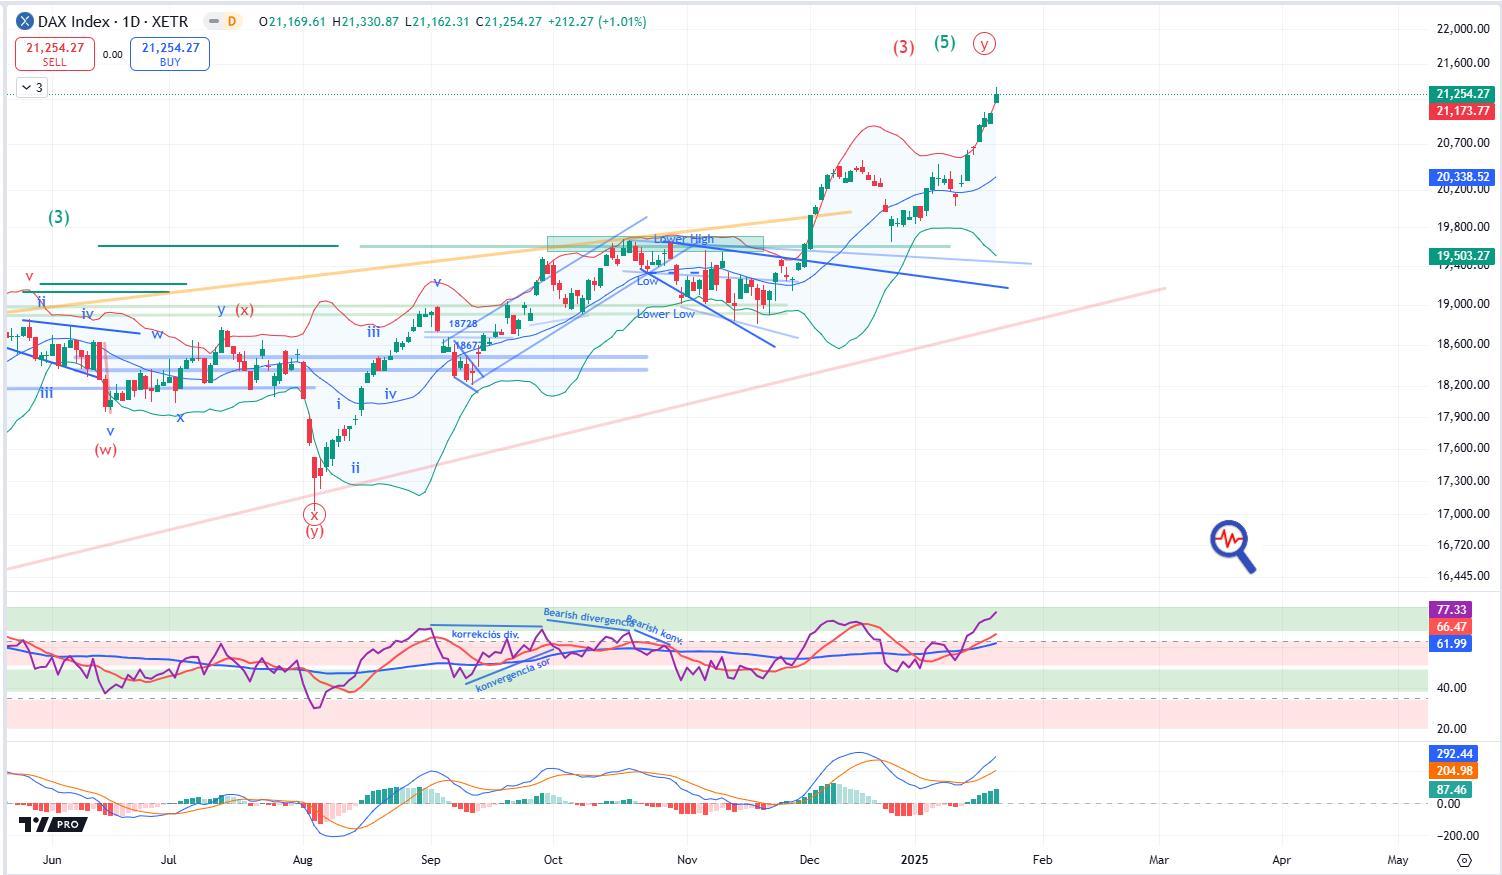Click the Feb label on time axis
The height and width of the screenshot is (875, 1502).
(x=1042, y=860)
